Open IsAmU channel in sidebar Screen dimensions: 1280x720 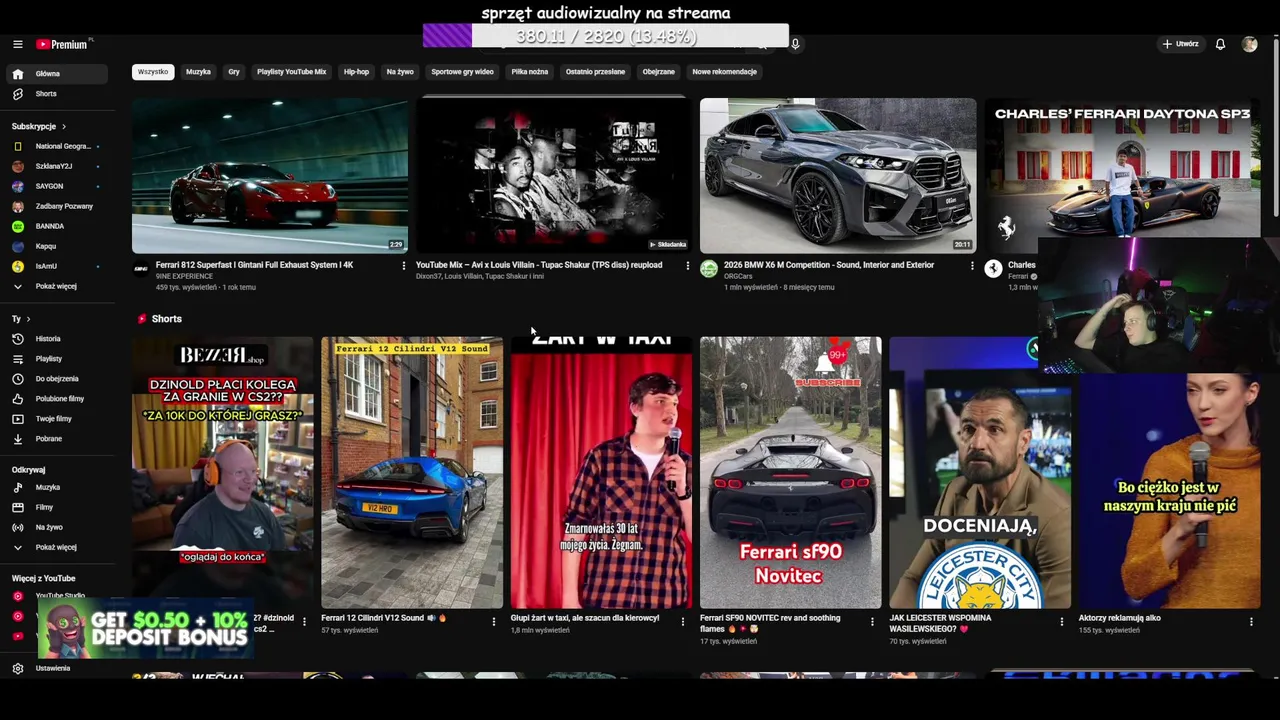[x=56, y=266]
